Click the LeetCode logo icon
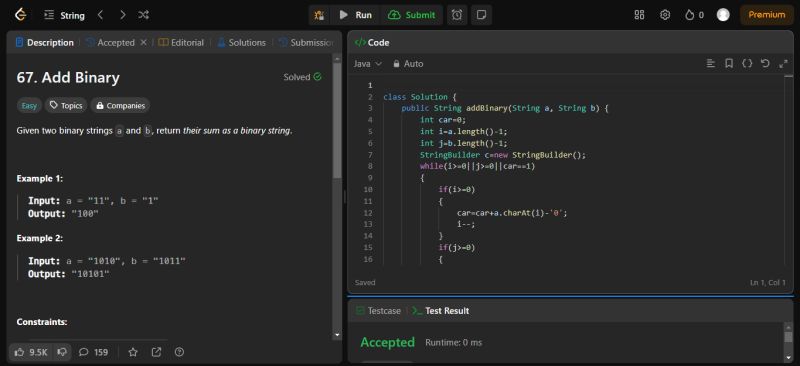The height and width of the screenshot is (366, 800). [x=20, y=15]
